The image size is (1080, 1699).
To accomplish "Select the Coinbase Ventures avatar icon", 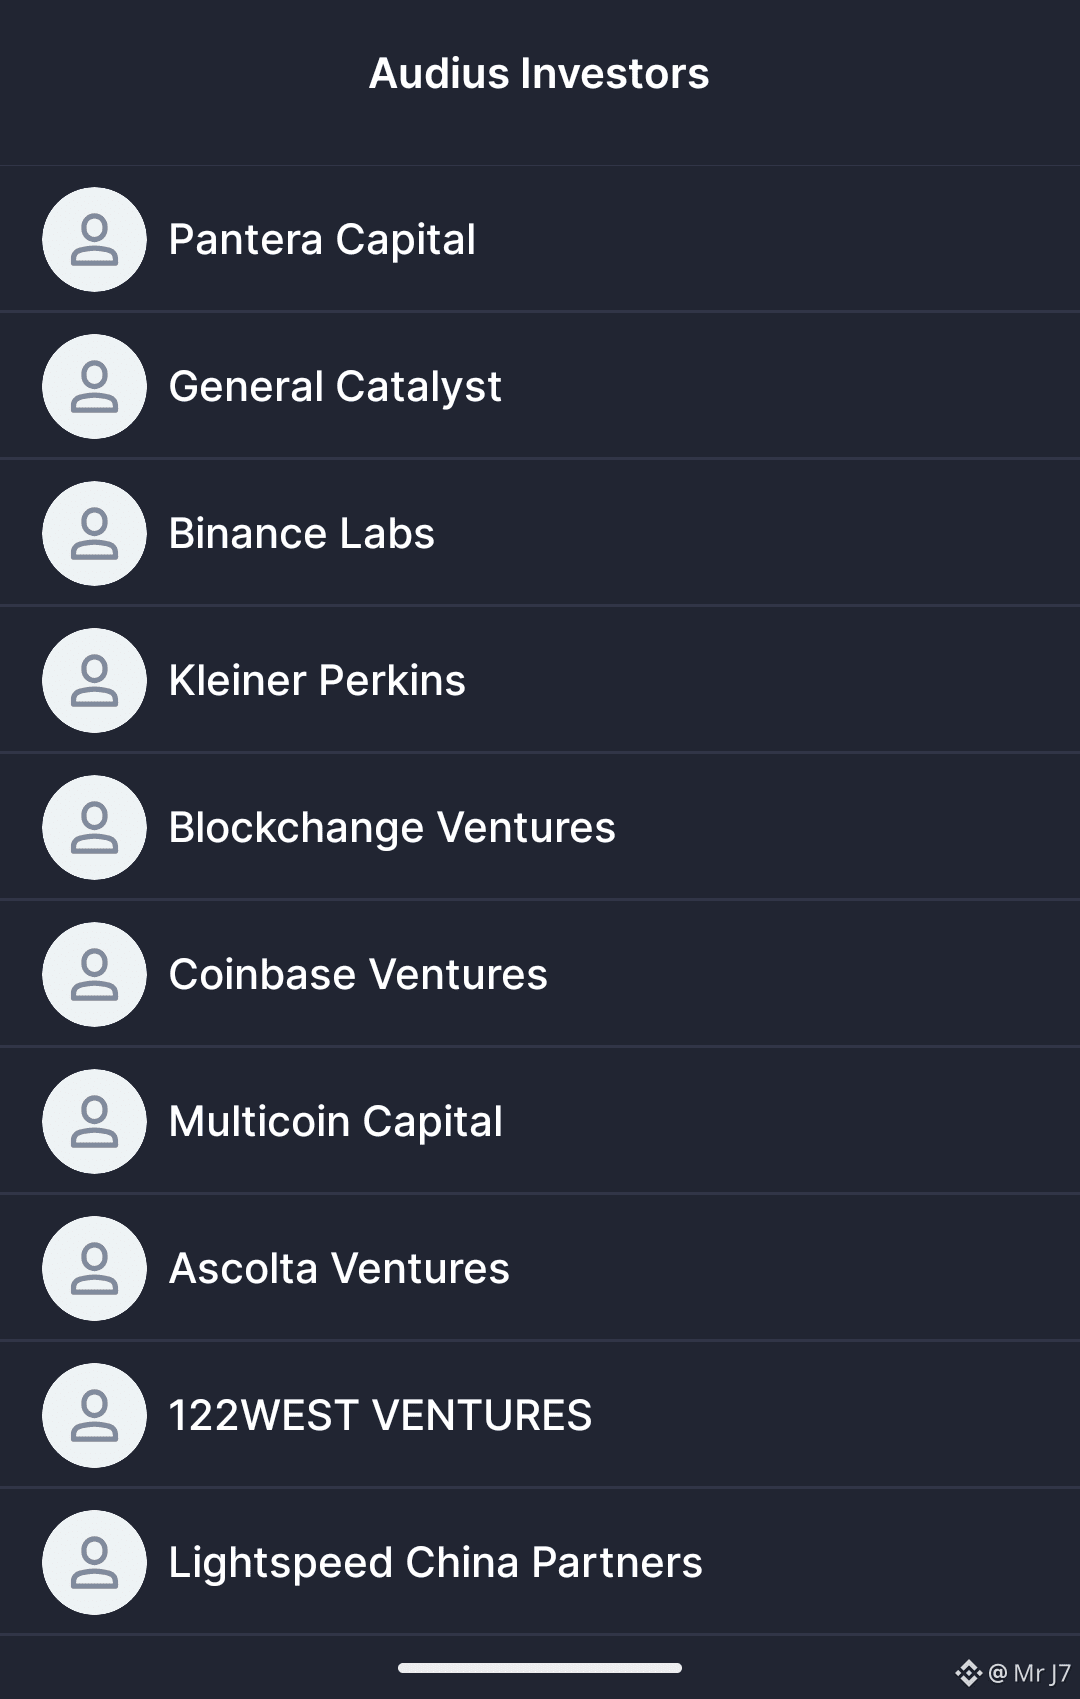I will point(95,975).
